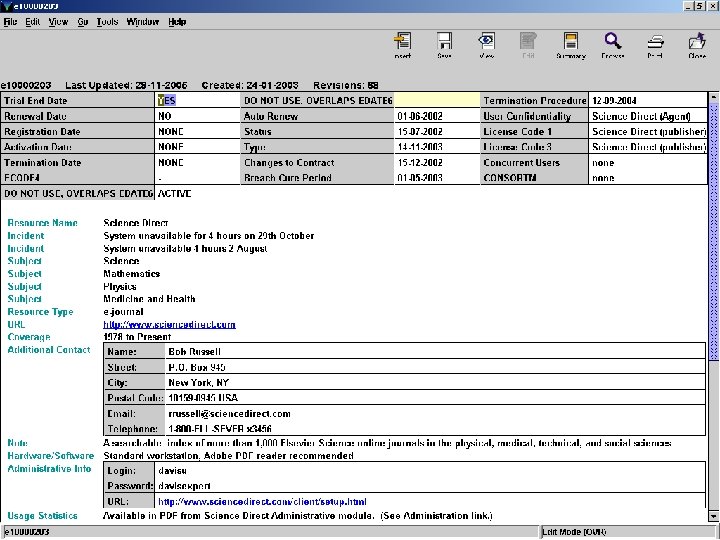Click the Insert toolbar icon

pos(402,43)
